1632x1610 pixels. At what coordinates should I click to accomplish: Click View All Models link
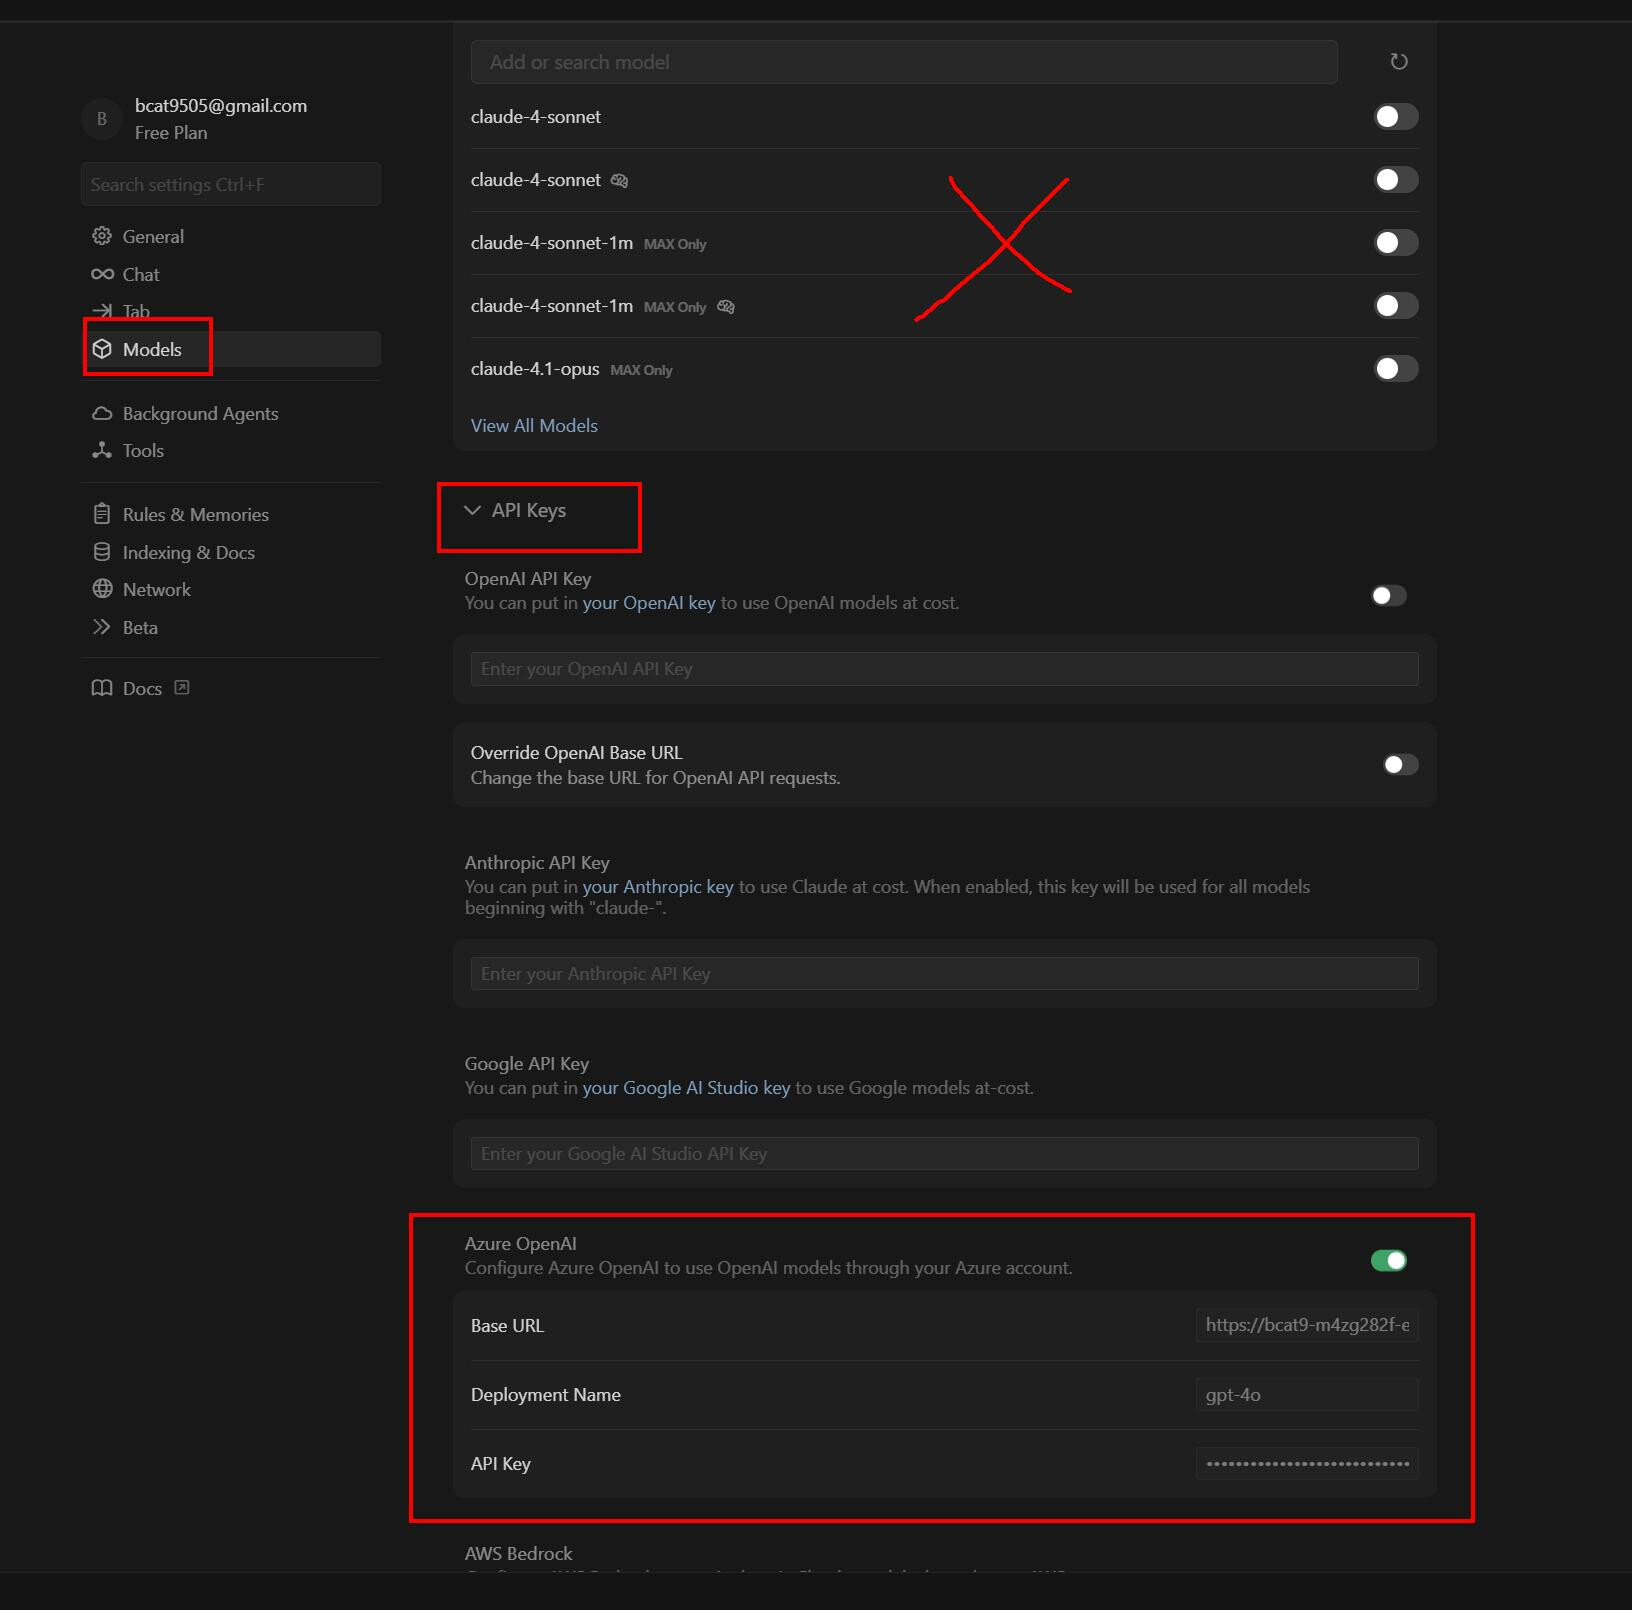pos(534,426)
